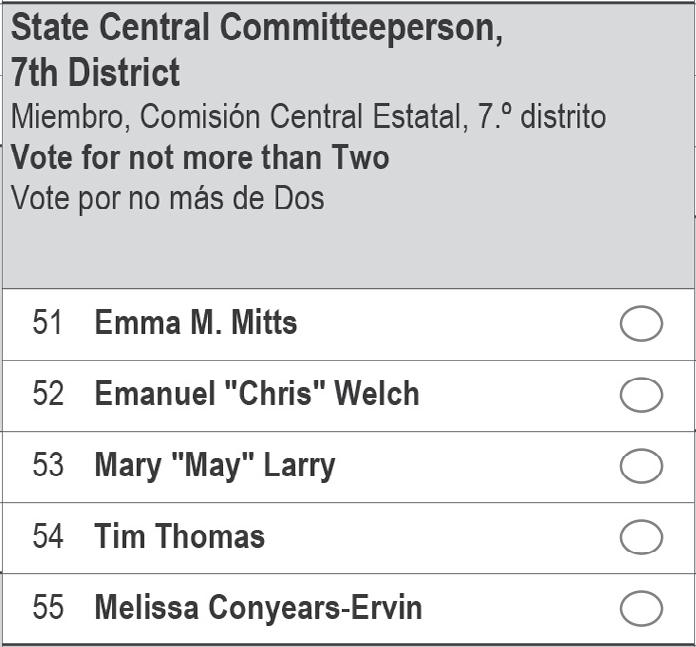Click "Vote for not more than Two"
696x647 pixels.
[200, 158]
